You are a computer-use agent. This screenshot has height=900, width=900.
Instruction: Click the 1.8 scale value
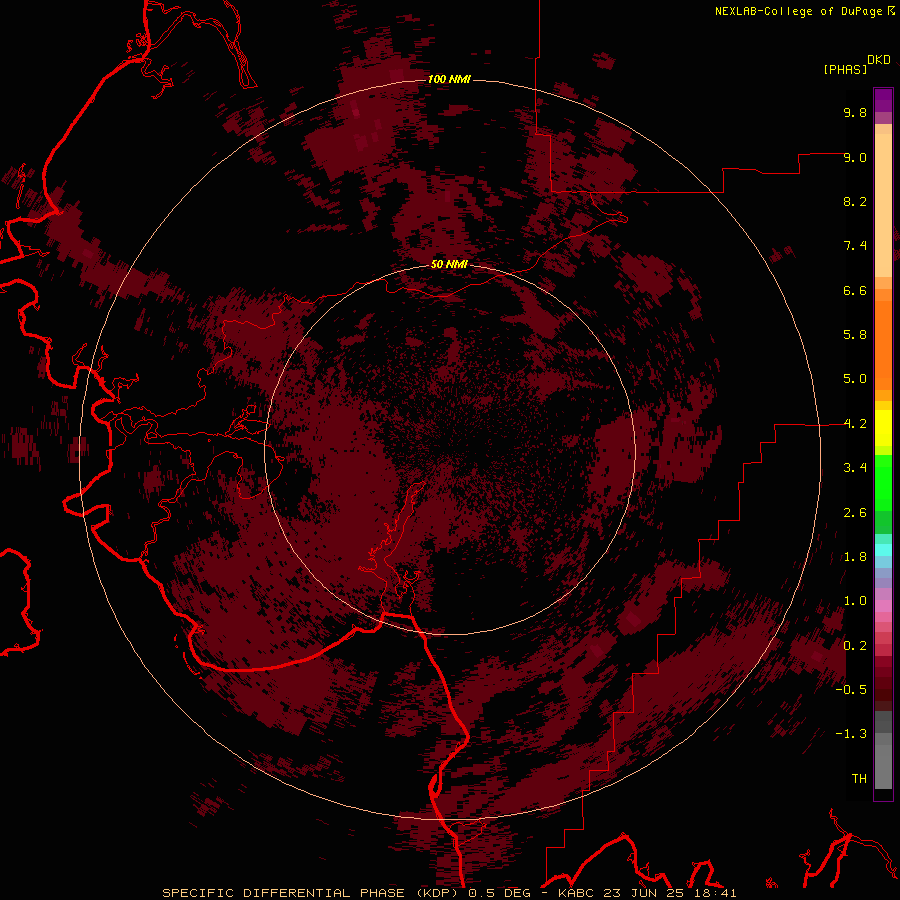(855, 557)
